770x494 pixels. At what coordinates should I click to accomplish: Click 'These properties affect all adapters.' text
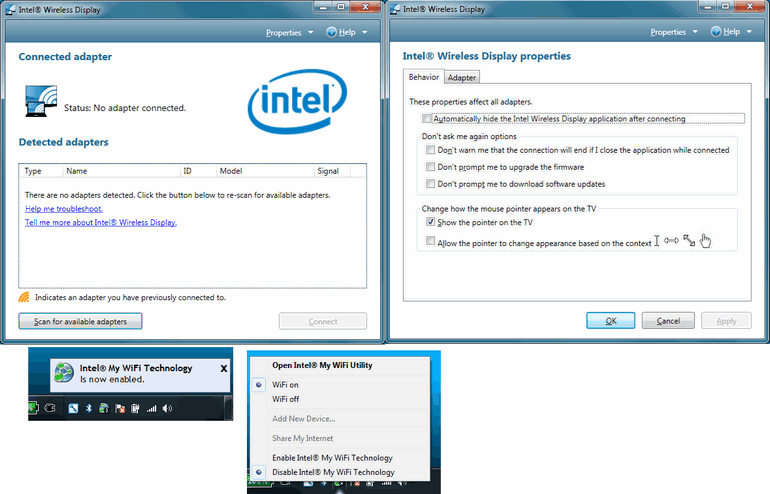tap(470, 102)
